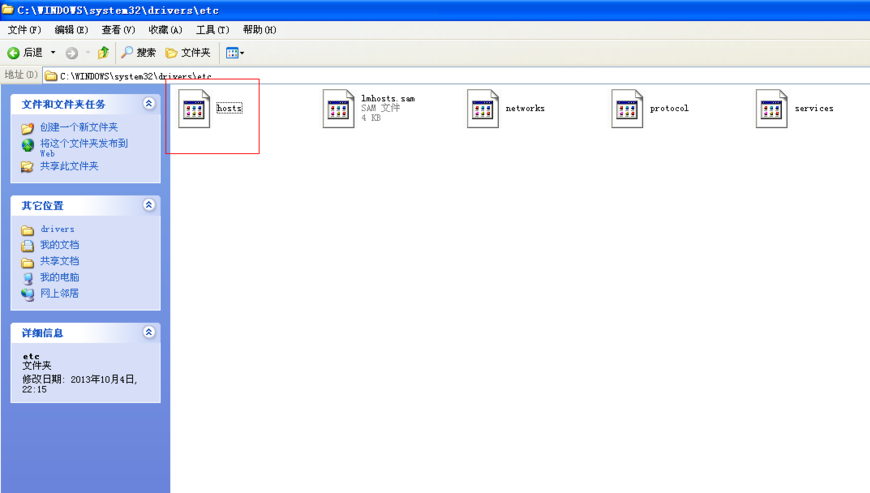Click the 其它位置 panel header
Image resolution: width=870 pixels, height=493 pixels.
pyautogui.click(x=85, y=205)
